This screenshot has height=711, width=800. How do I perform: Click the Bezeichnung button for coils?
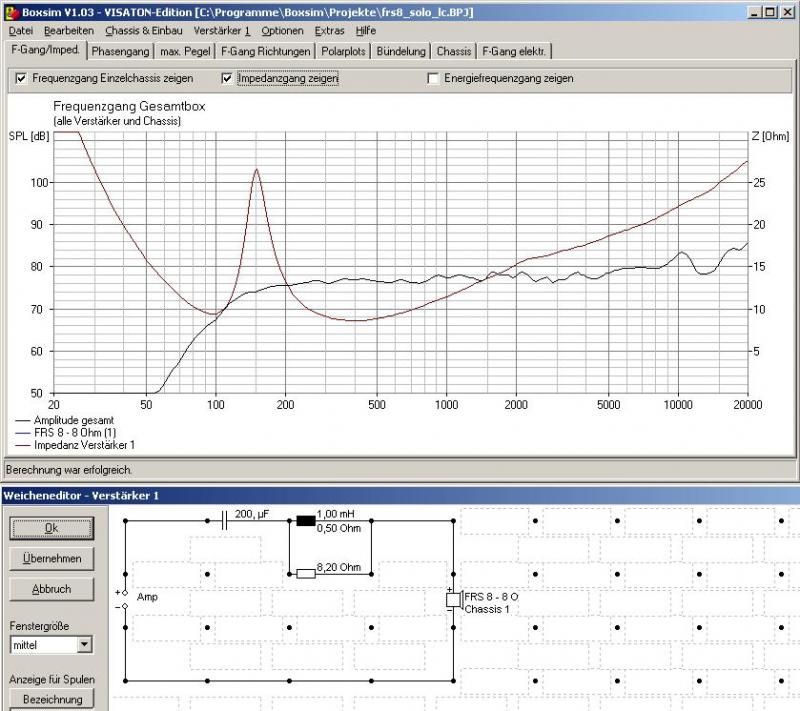point(52,699)
